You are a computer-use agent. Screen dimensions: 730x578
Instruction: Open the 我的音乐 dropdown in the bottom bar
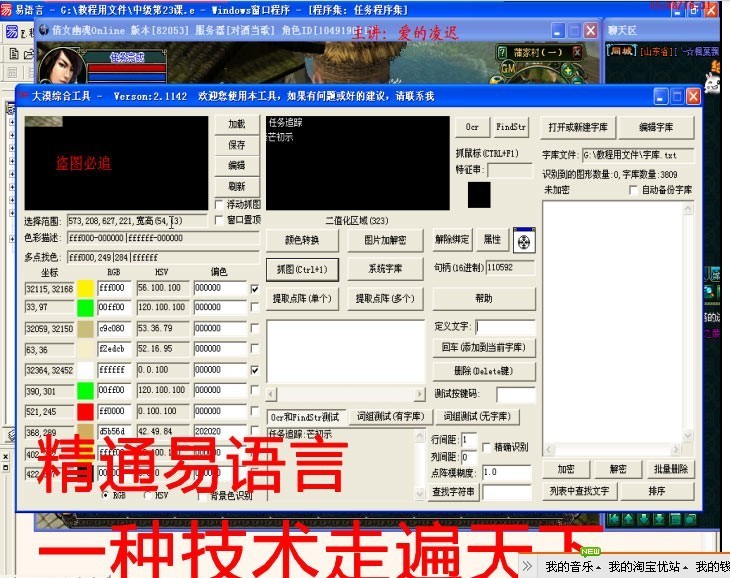573,567
